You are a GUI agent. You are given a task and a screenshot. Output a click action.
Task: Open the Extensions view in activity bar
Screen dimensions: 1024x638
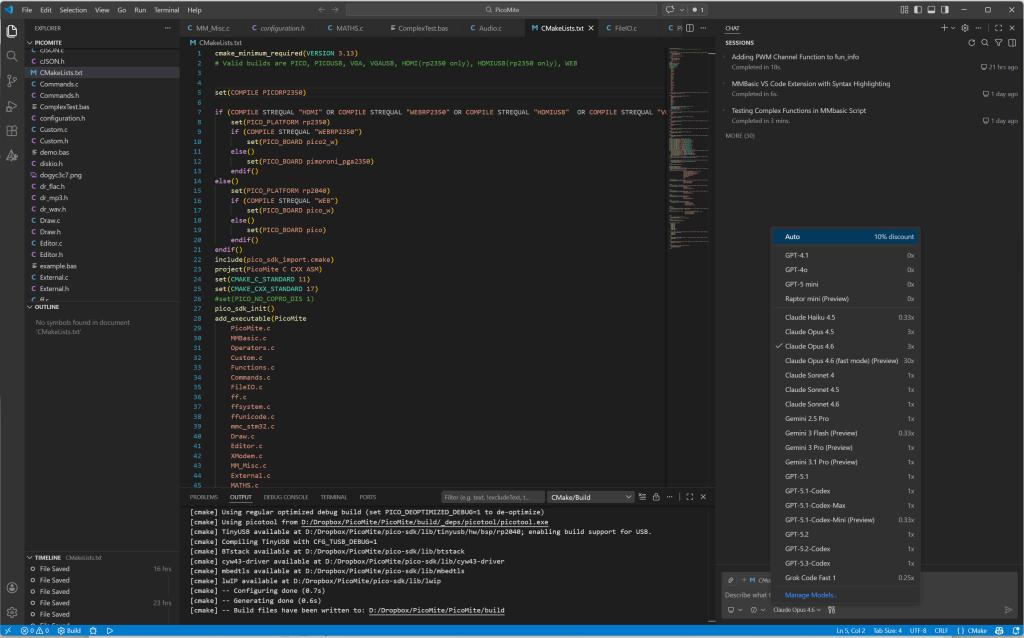point(12,131)
